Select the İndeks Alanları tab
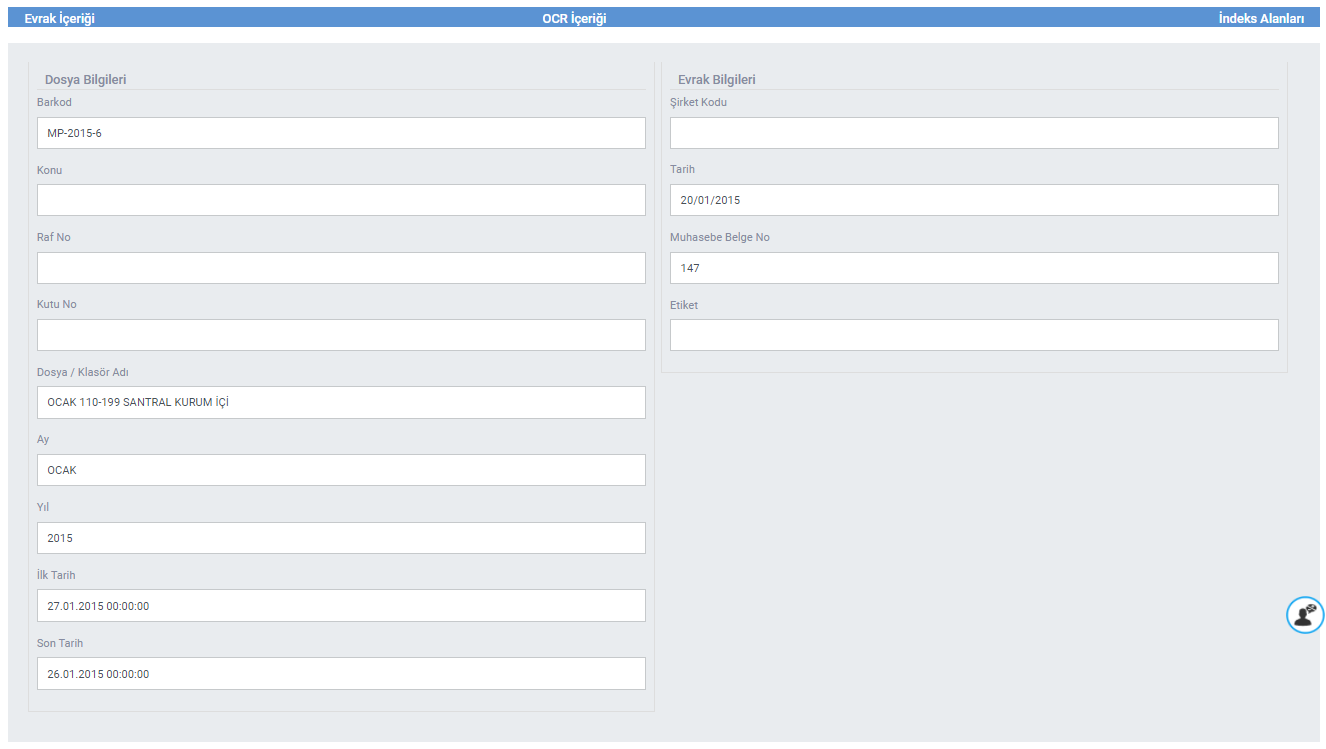This screenshot has width=1326, height=749. click(1260, 18)
